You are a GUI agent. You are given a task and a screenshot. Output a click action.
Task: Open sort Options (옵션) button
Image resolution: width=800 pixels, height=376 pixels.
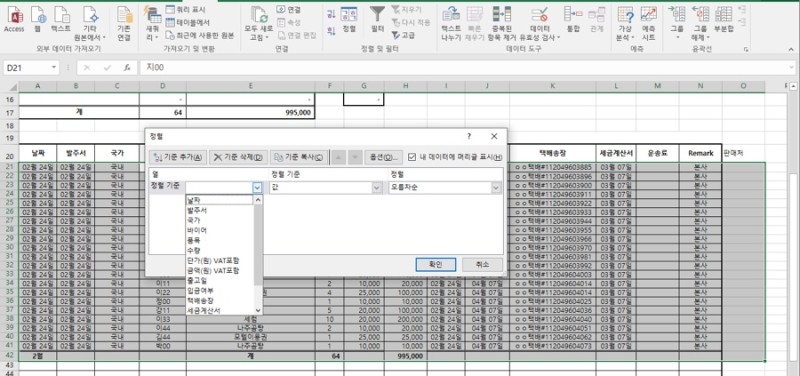point(384,157)
